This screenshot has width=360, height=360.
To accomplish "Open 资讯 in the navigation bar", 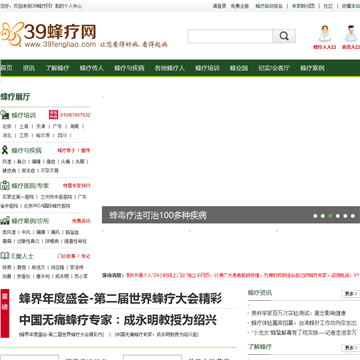I will click(x=29, y=68).
